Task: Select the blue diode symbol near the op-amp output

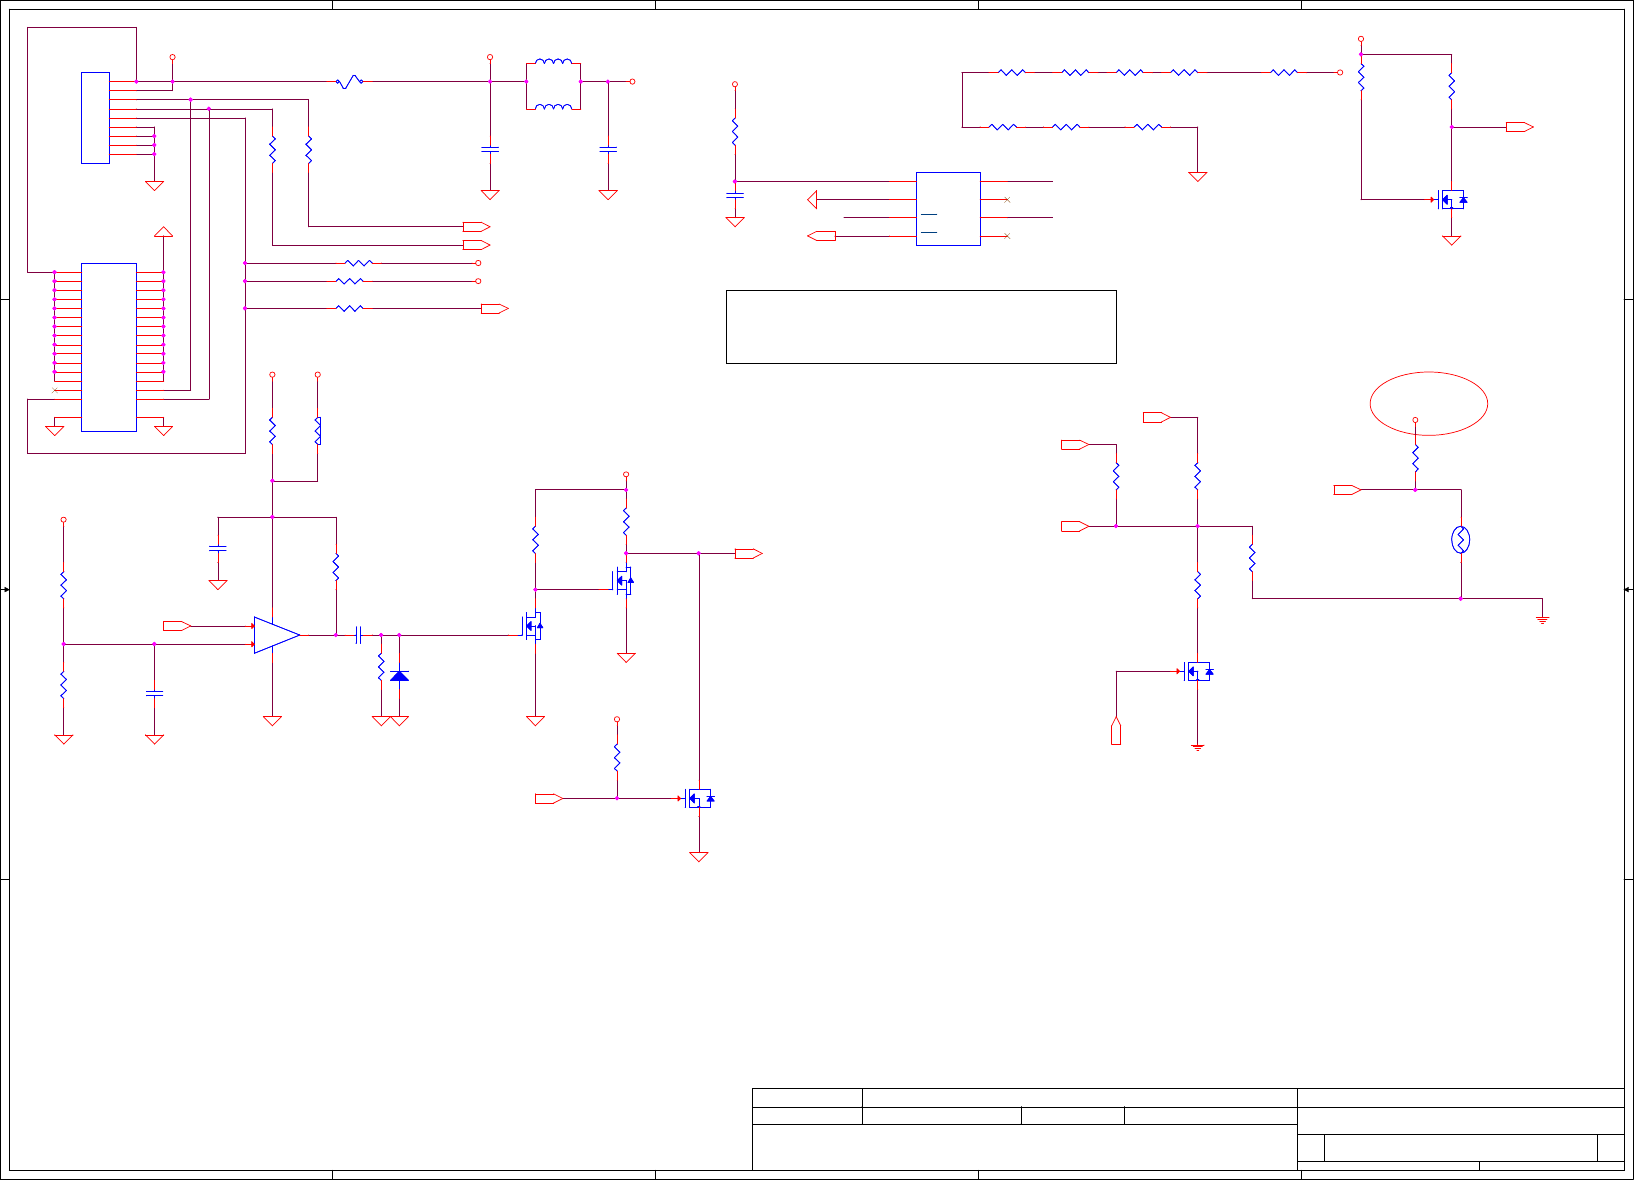Action: pyautogui.click(x=399, y=676)
